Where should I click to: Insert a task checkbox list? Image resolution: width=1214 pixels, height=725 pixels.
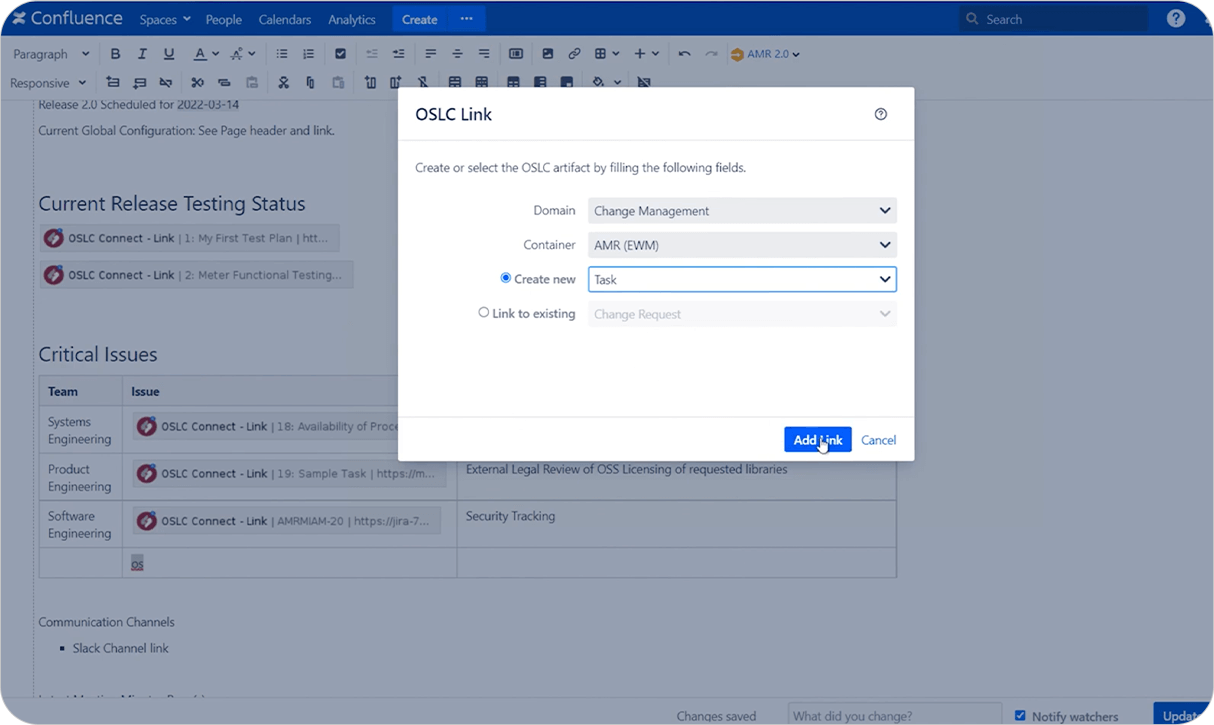click(x=340, y=53)
